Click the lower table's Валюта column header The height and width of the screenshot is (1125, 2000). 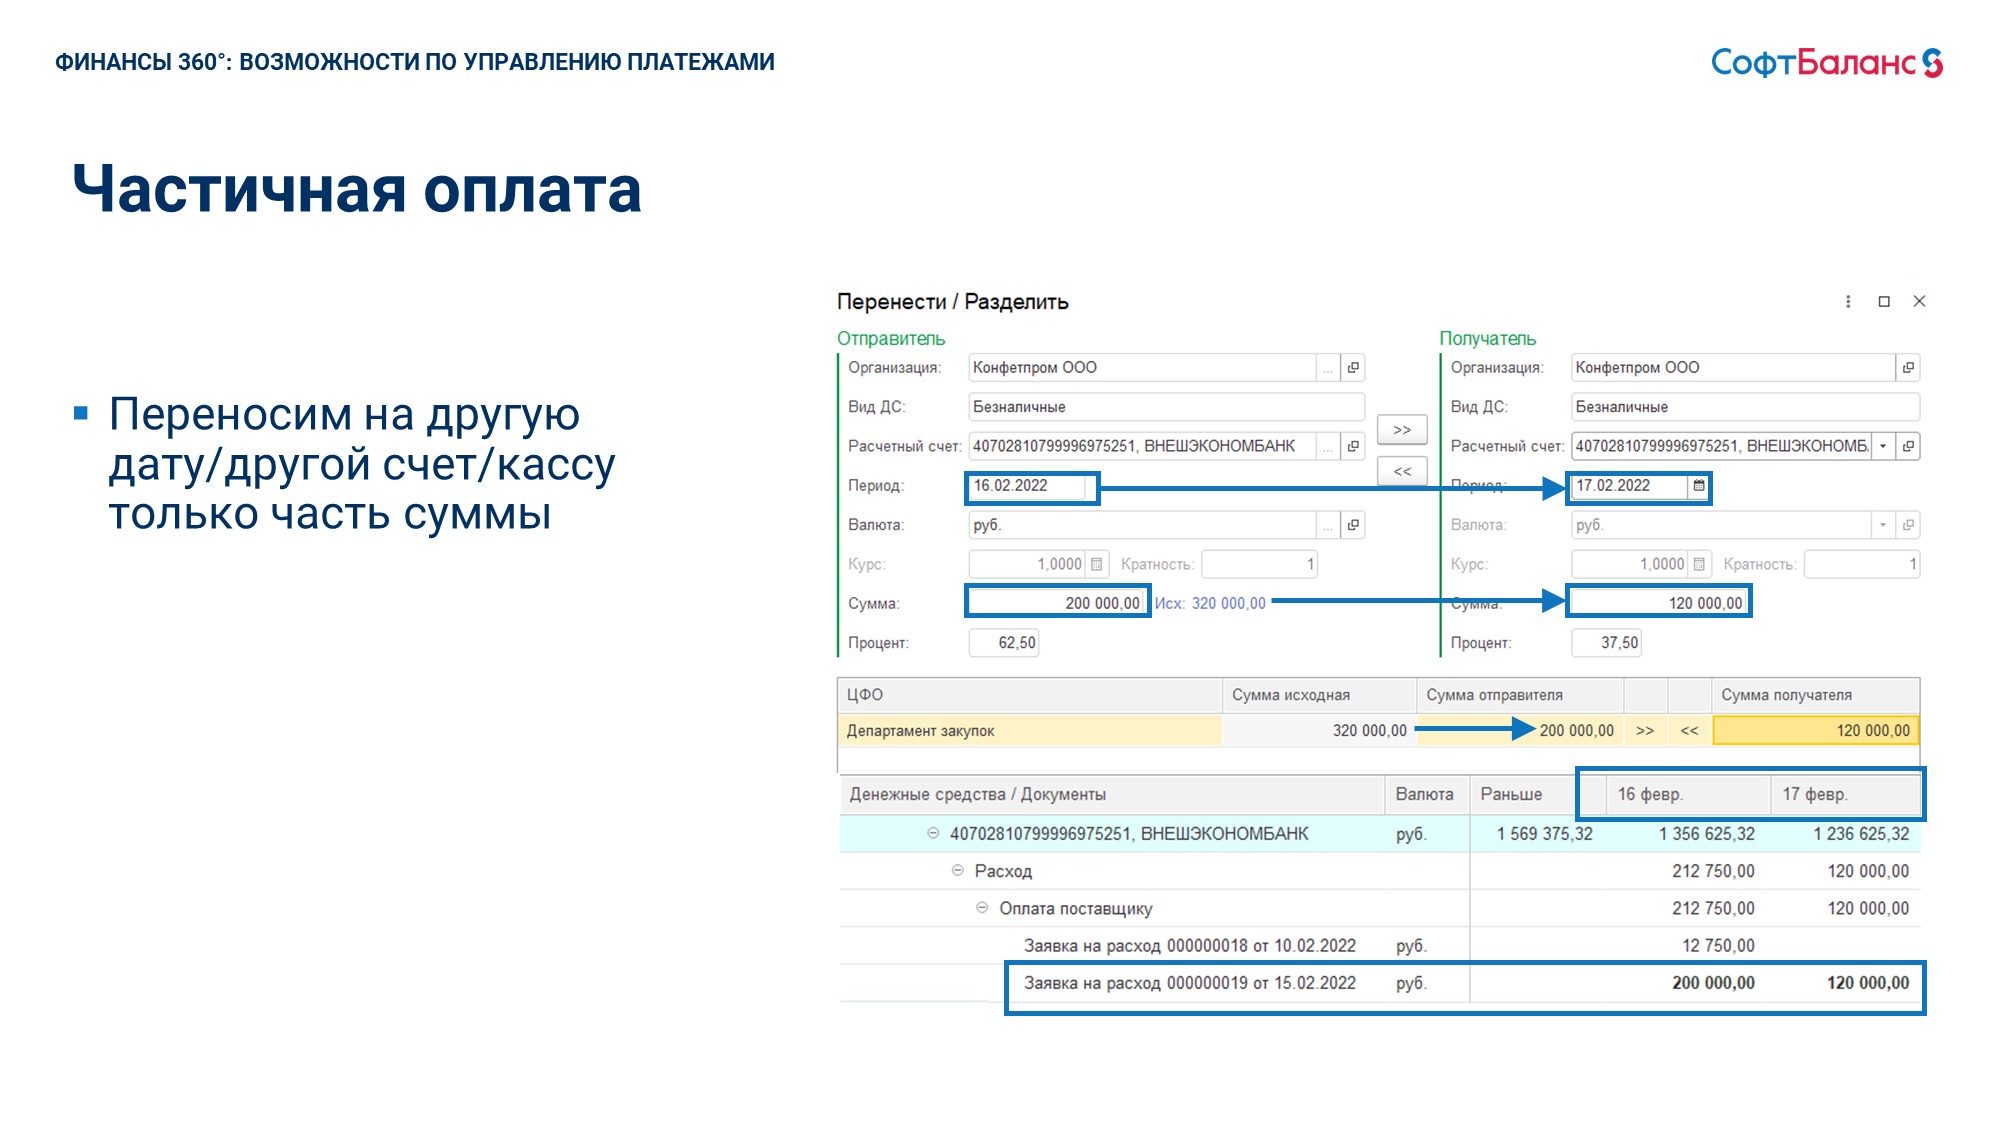1426,795
